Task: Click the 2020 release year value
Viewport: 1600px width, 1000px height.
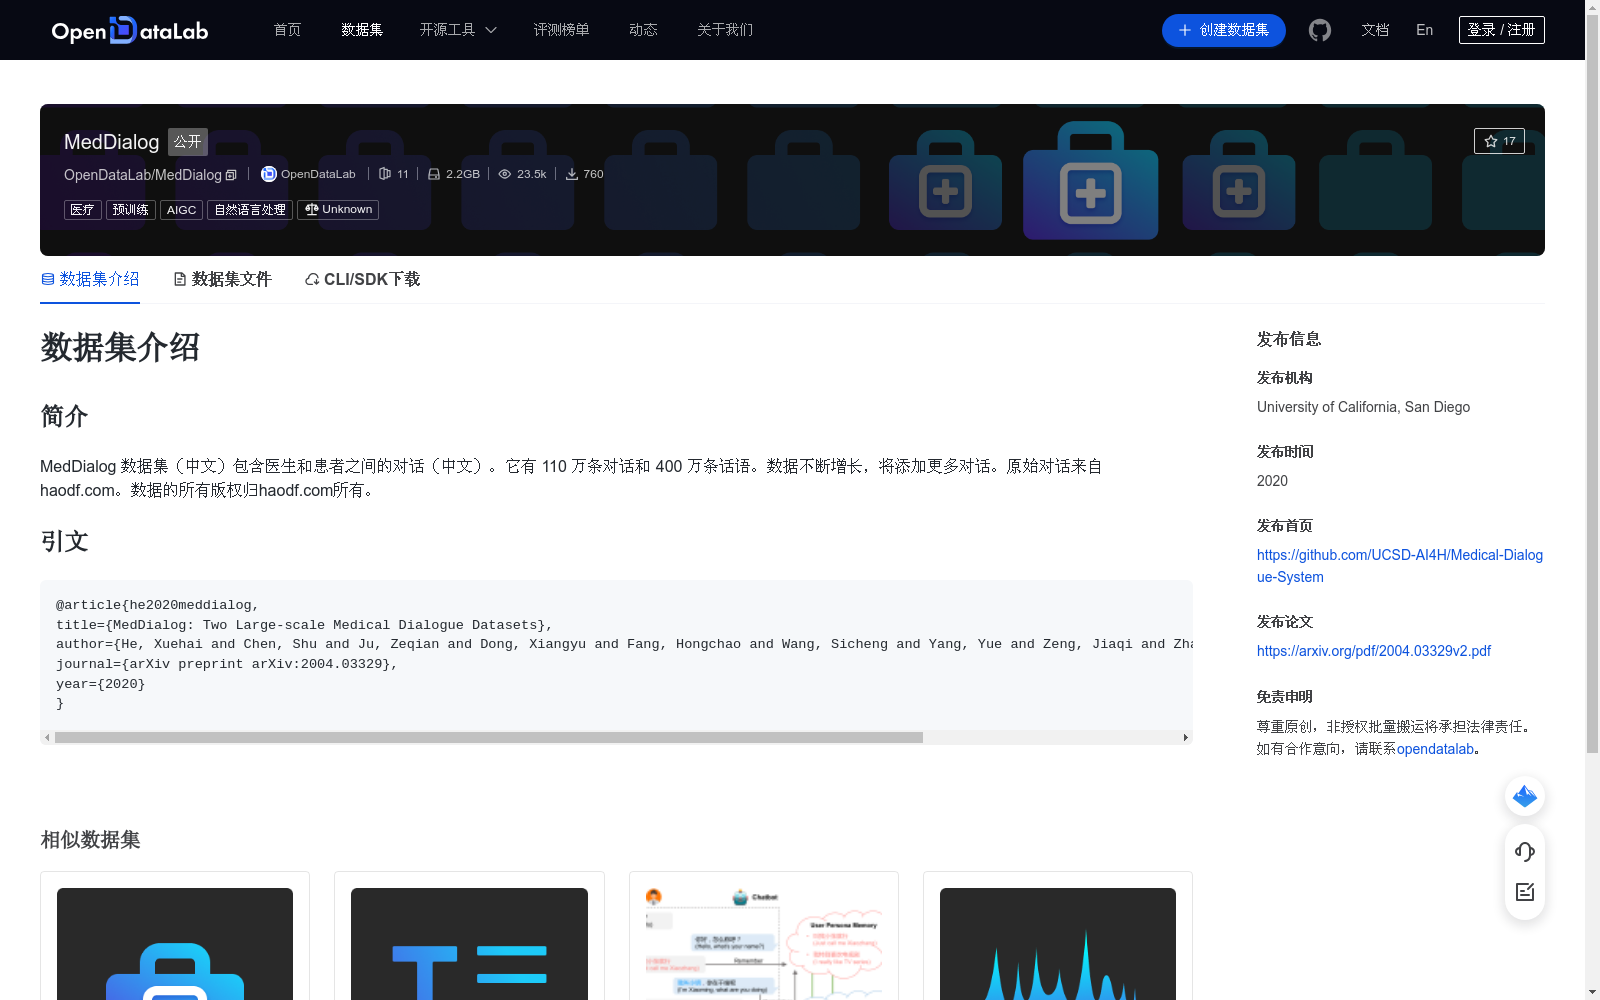Action: click(1272, 481)
